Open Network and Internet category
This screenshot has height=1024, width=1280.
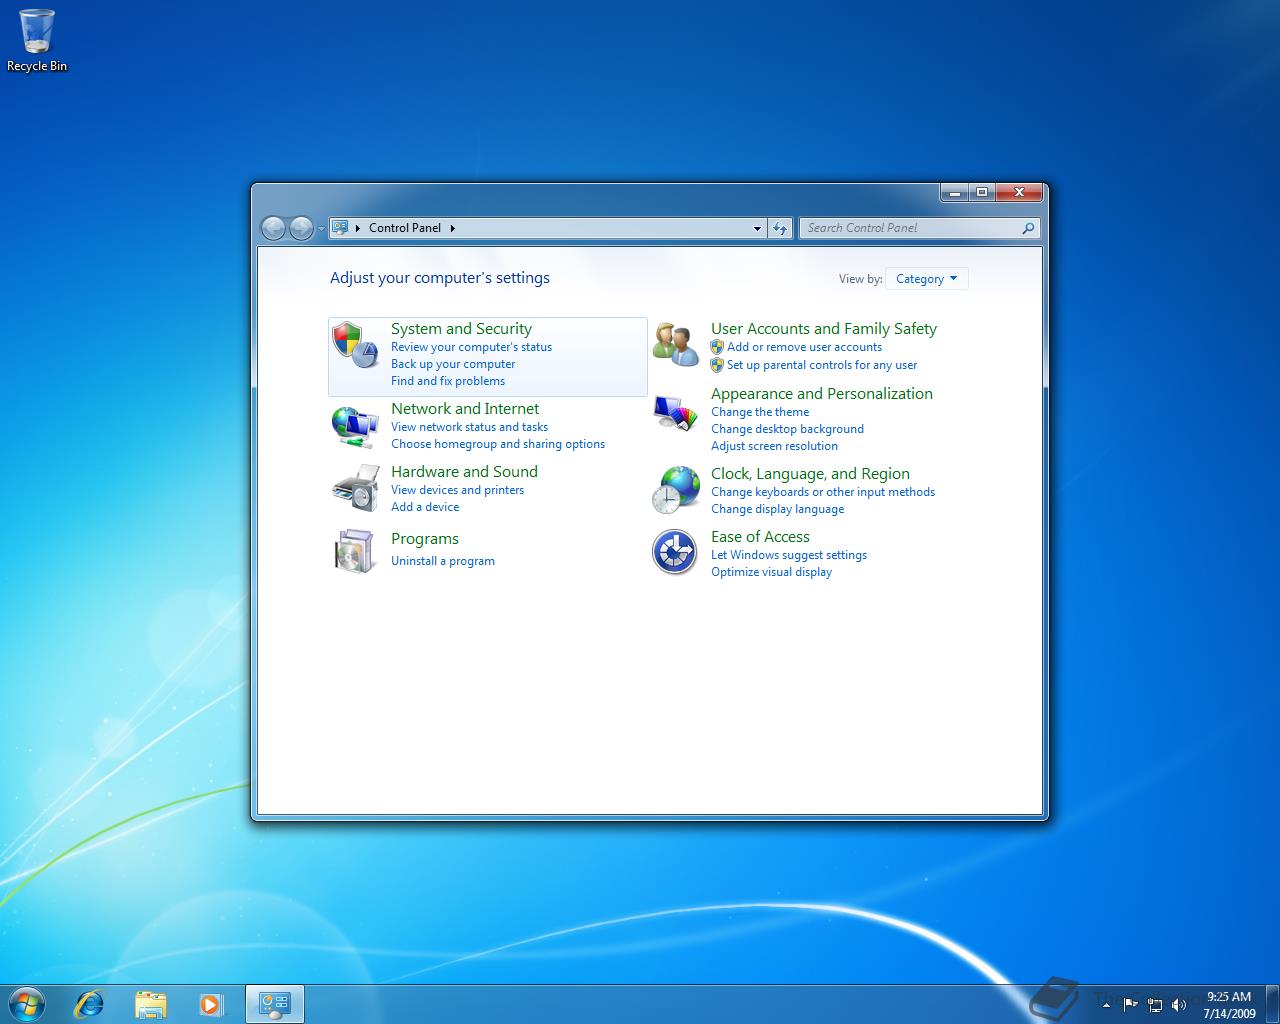pyautogui.click(x=465, y=409)
